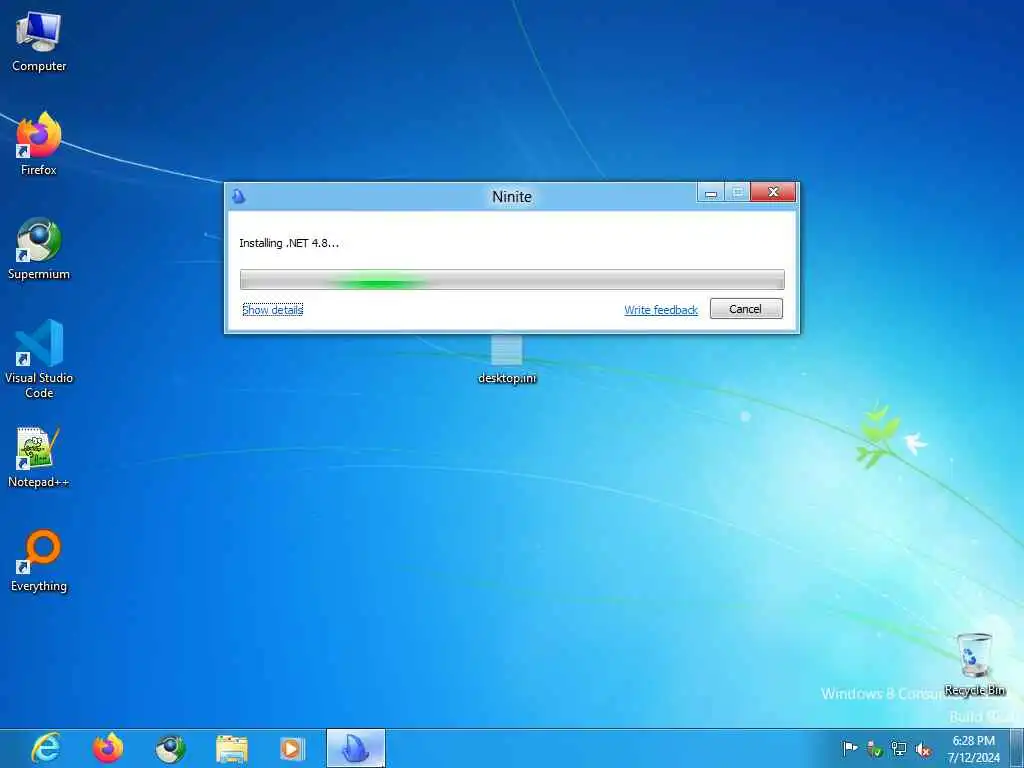Click the Show desktop strip

pyautogui.click(x=1017, y=748)
